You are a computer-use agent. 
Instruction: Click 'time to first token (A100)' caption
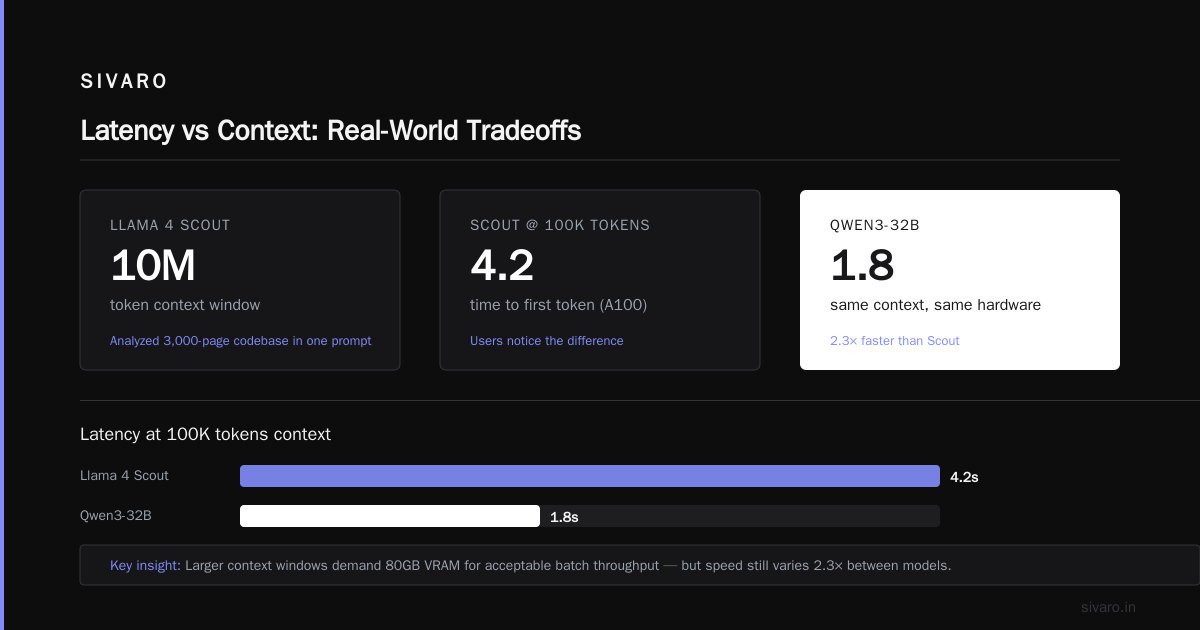coord(558,305)
